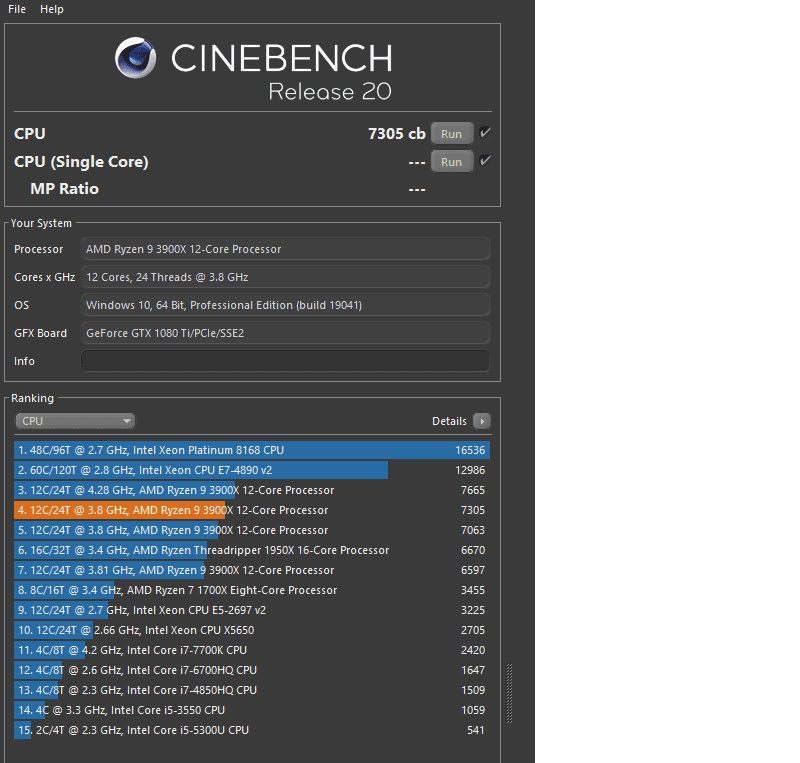Image resolution: width=800 pixels, height=763 pixels.
Task: Click the OS field Windows 10
Action: (x=285, y=305)
